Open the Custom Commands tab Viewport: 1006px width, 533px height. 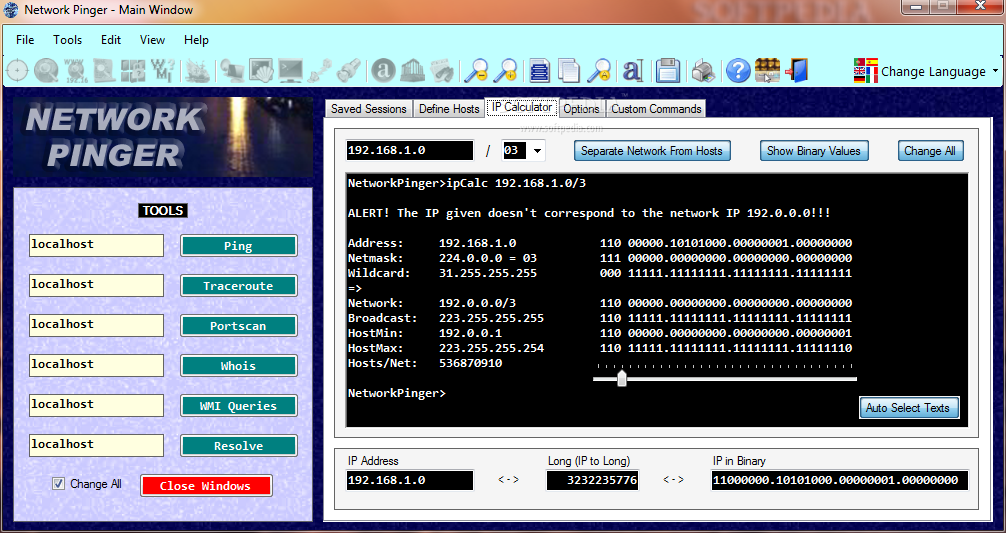(656, 109)
